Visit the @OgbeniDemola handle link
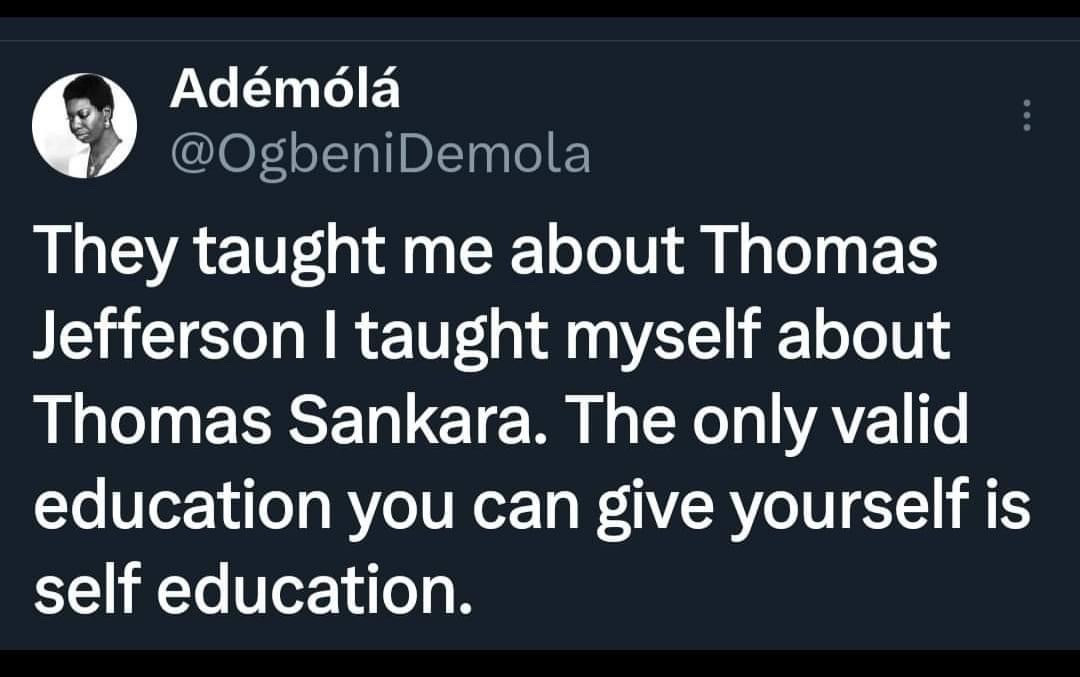 pyautogui.click(x=380, y=154)
